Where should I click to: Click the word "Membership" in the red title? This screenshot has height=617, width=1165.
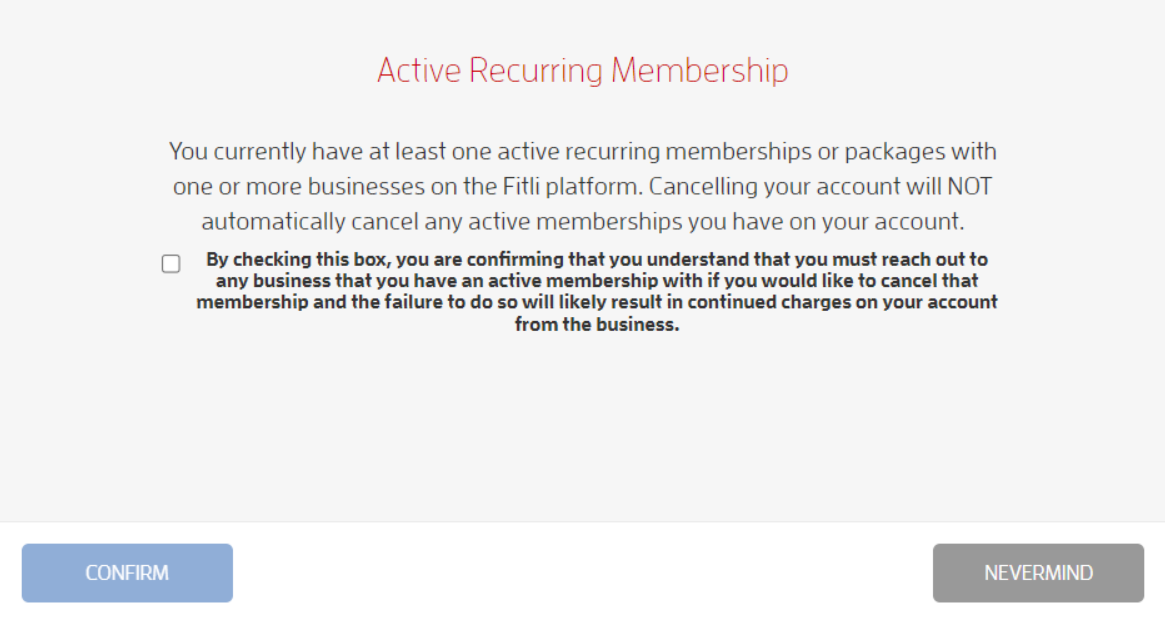(x=699, y=71)
